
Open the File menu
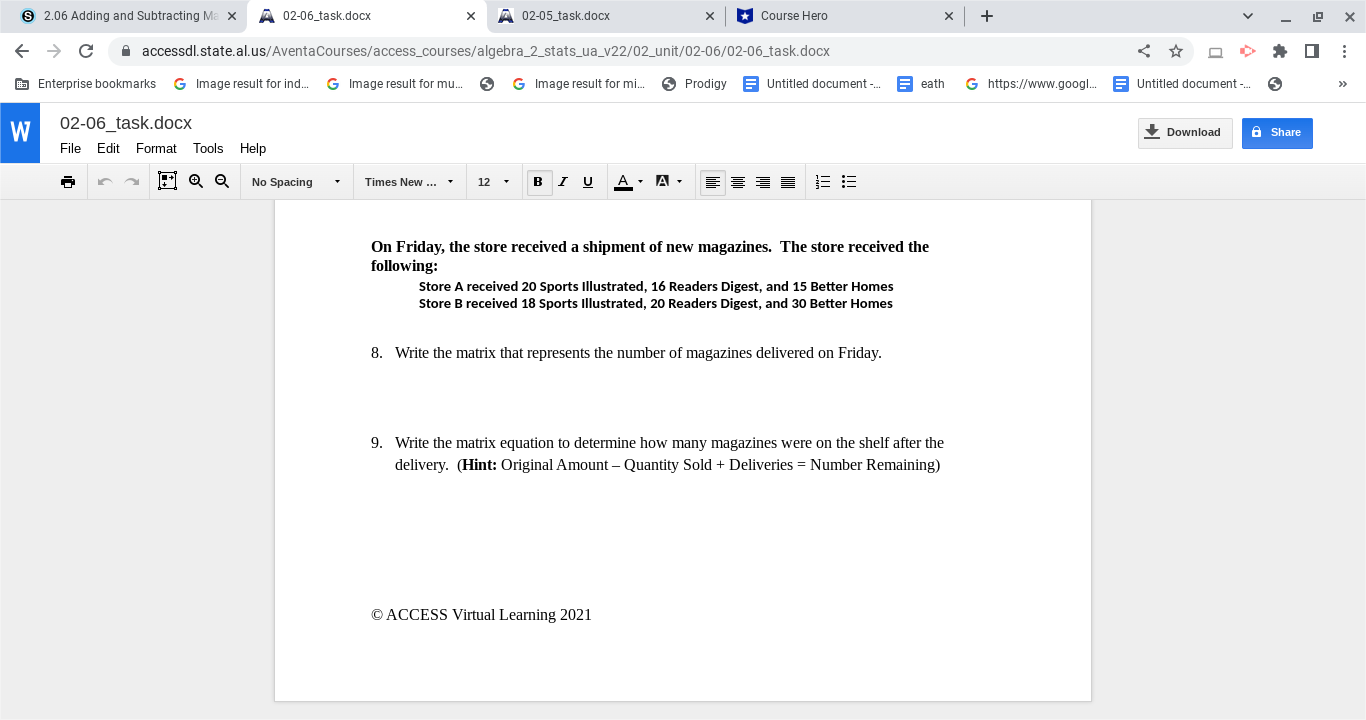[70, 148]
